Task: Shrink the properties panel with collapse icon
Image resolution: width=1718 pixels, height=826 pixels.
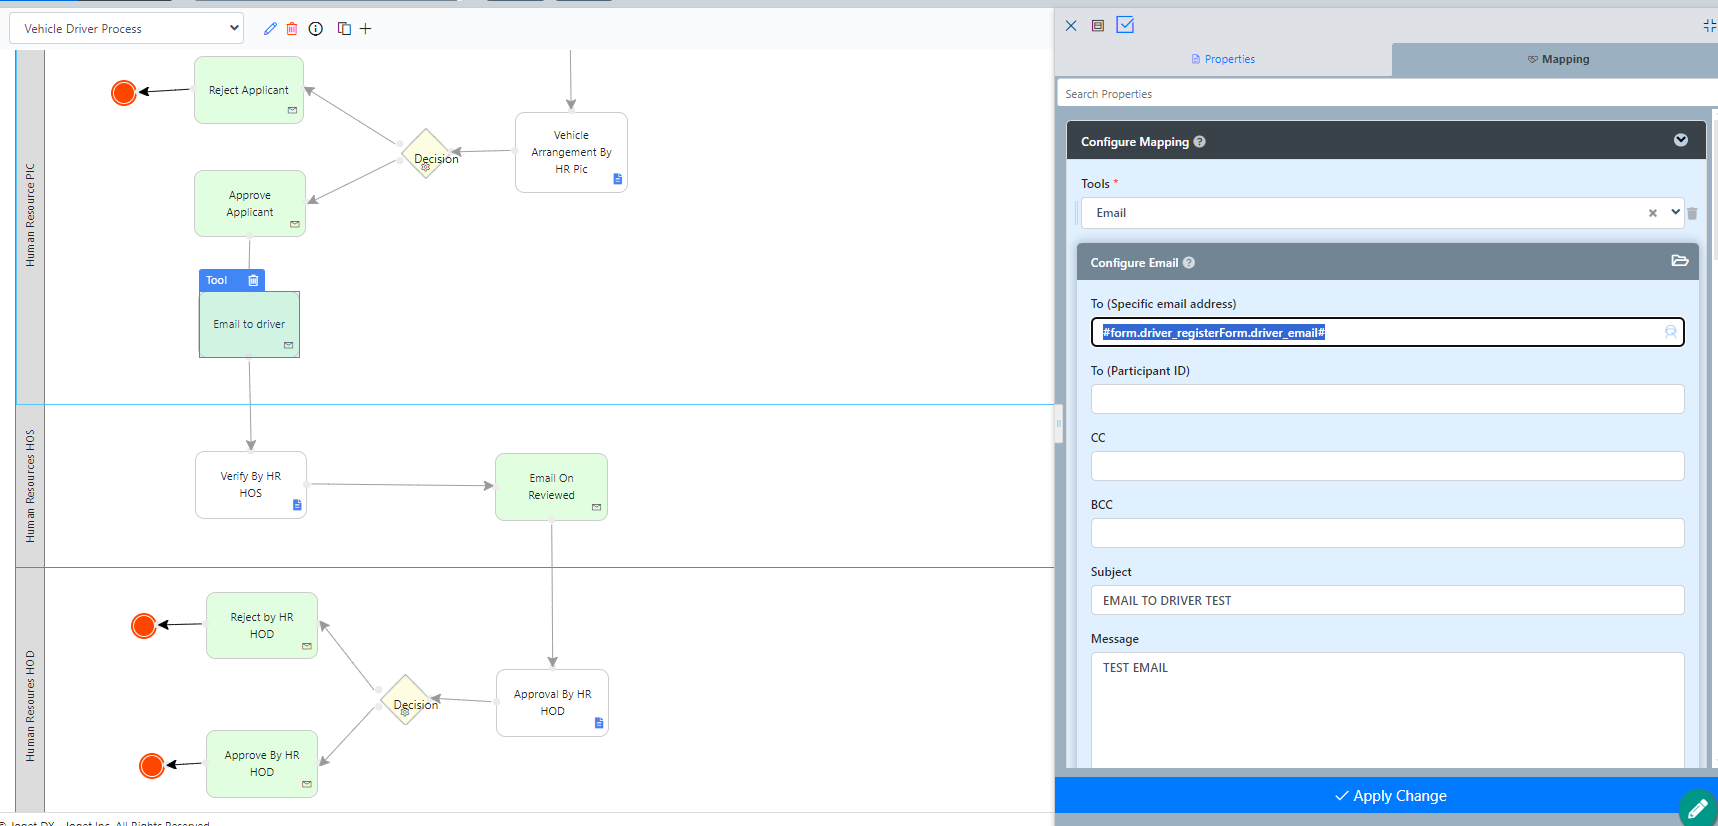Action: point(1708,26)
